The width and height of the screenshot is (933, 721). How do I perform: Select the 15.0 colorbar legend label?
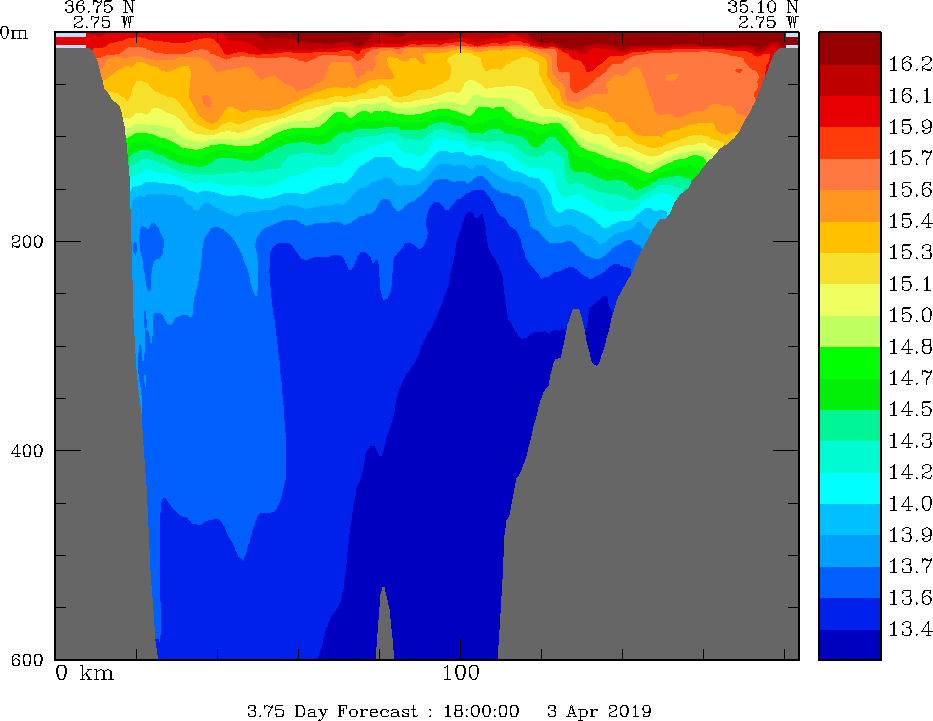[x=910, y=315]
